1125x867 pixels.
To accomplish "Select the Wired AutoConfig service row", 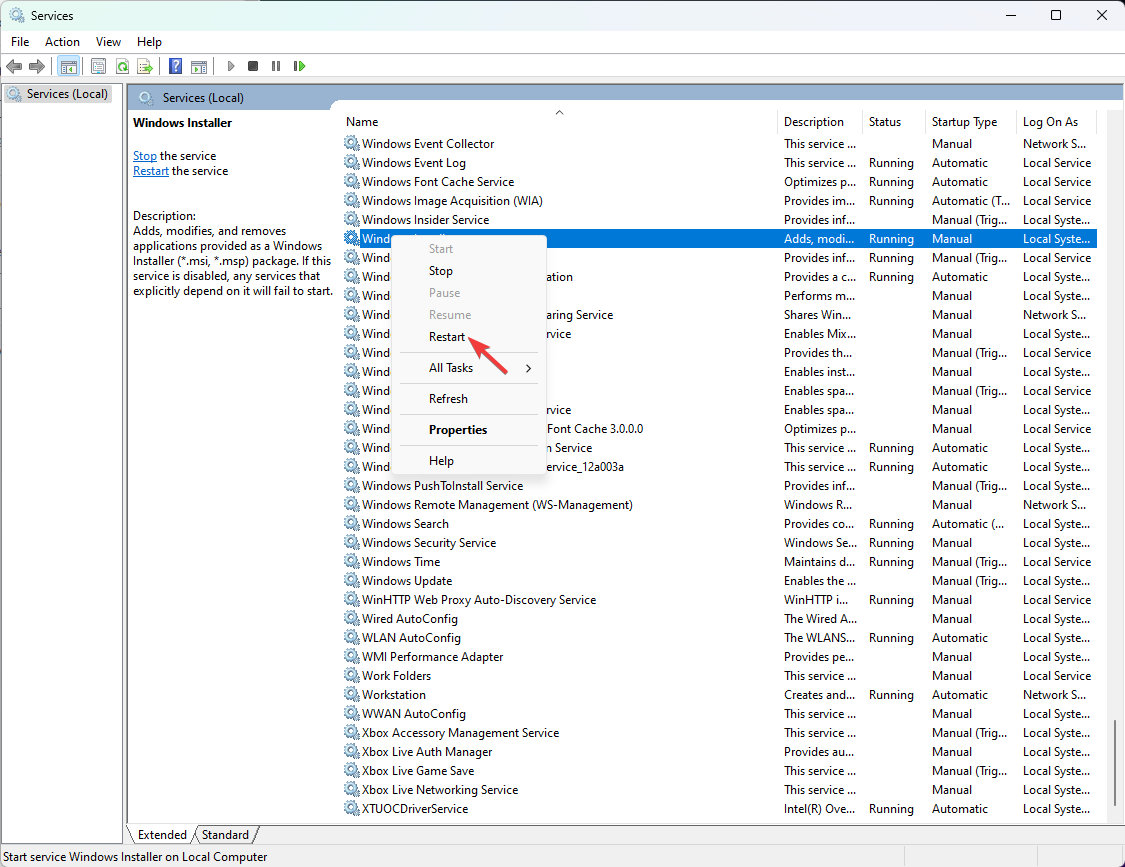I will [720, 619].
